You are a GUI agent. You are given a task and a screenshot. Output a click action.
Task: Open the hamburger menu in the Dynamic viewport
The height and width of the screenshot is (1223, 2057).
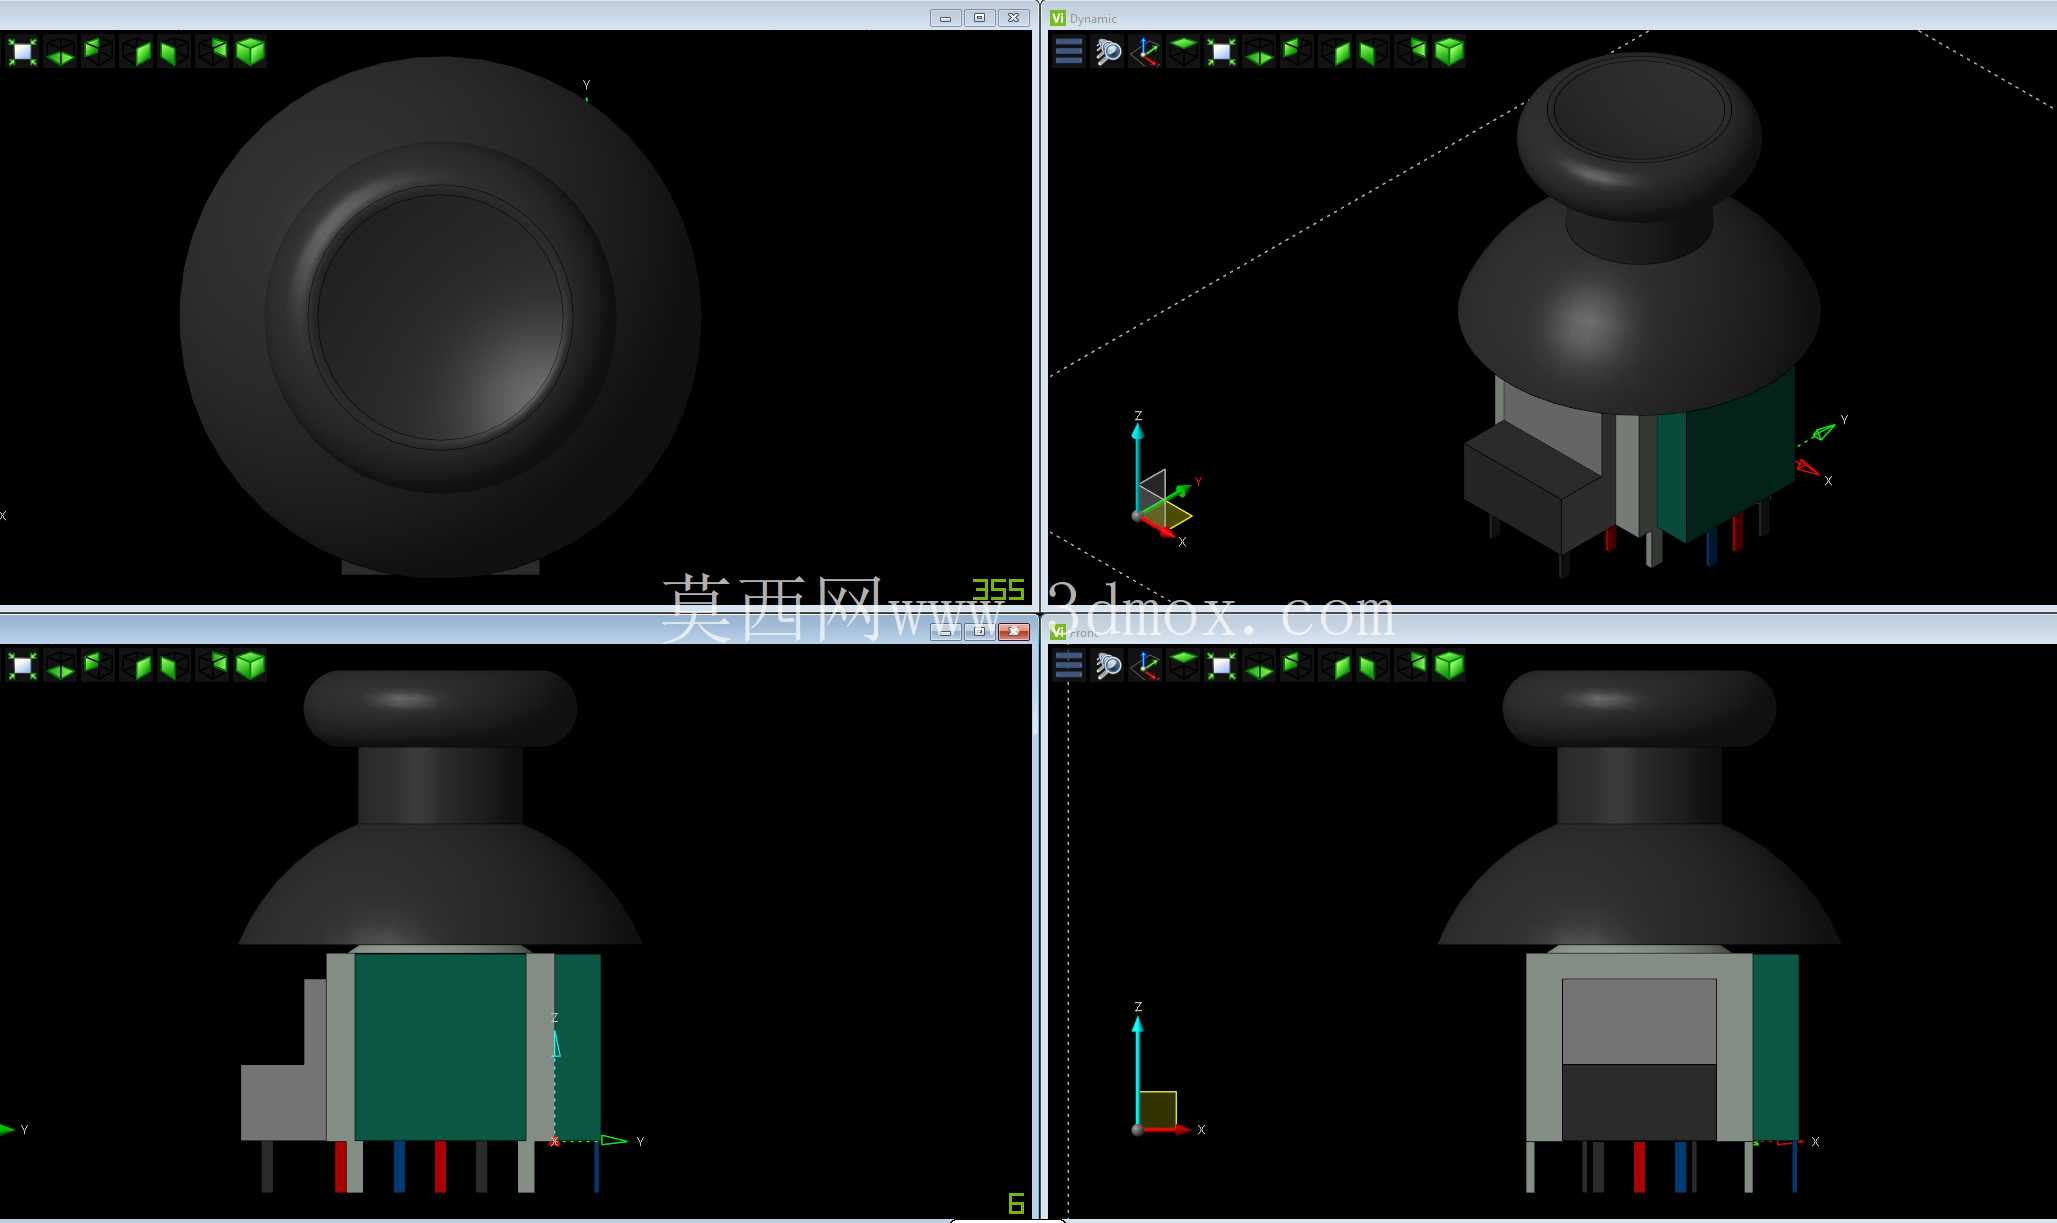pos(1069,52)
